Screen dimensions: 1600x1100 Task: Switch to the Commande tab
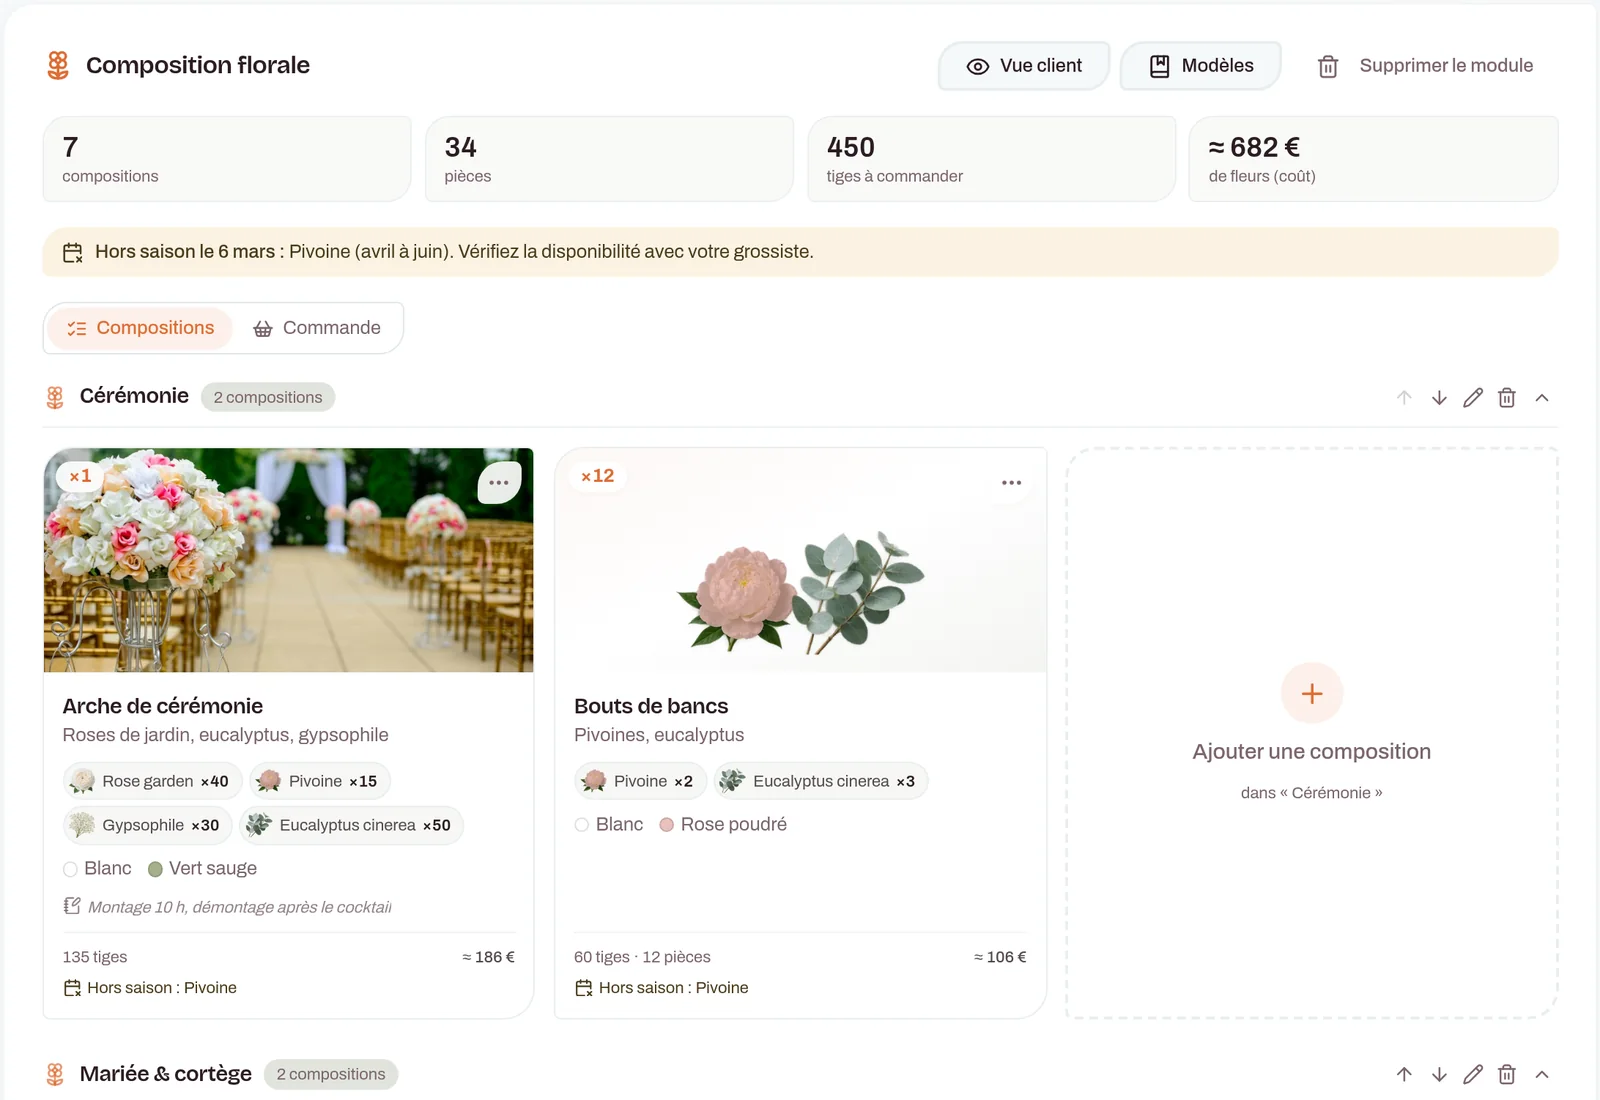(318, 328)
